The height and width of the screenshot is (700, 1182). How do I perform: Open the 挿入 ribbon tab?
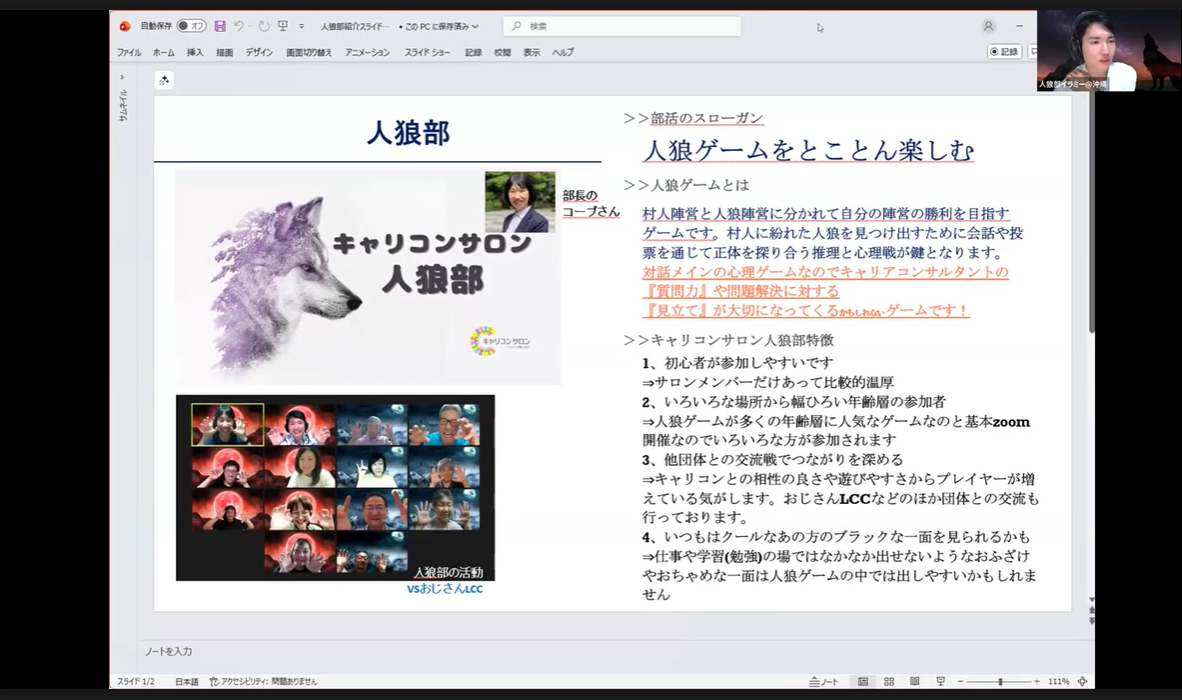coord(195,52)
